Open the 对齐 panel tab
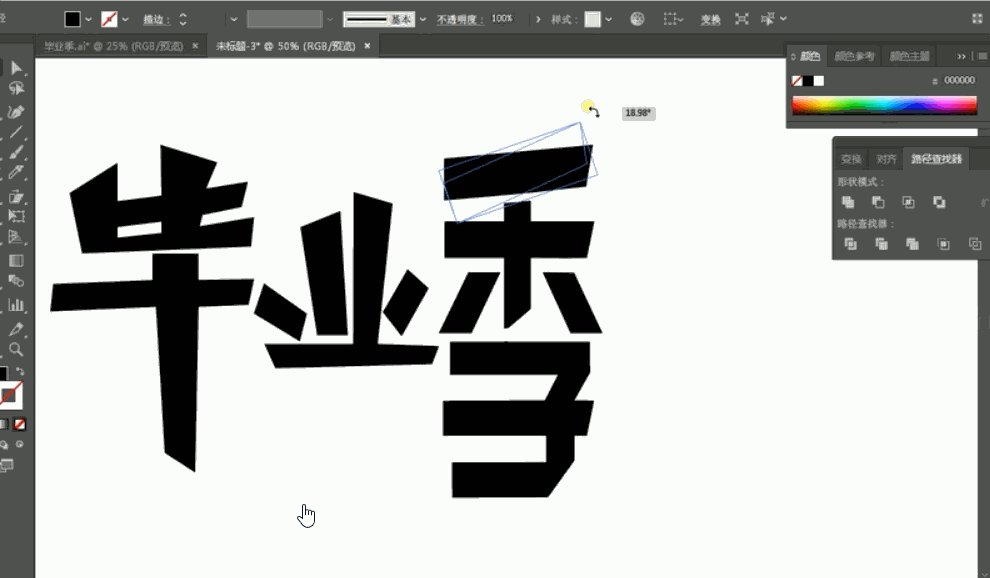Screen dimensions: 990x578 pos(886,159)
